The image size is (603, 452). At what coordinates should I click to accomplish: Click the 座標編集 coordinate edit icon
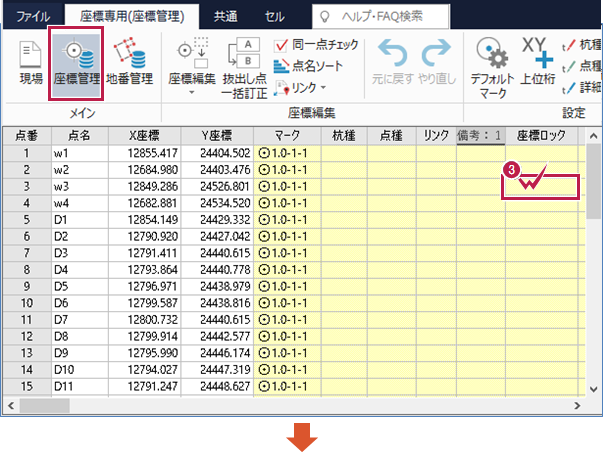[192, 63]
